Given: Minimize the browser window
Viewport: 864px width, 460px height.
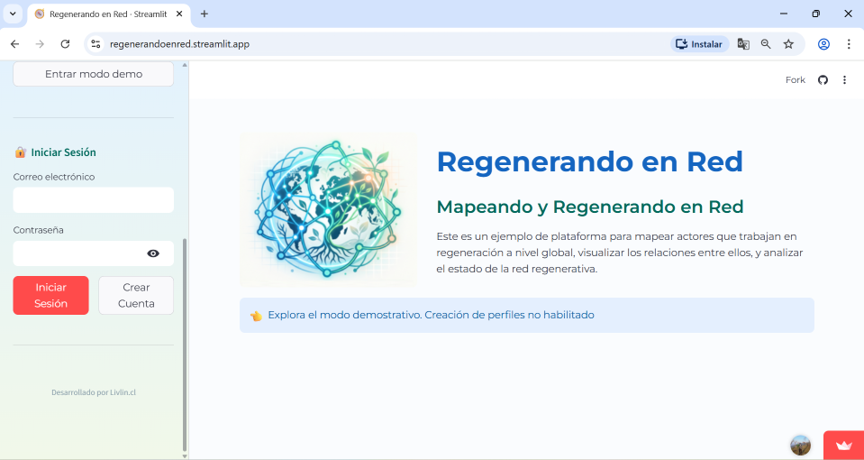Looking at the screenshot, I should [x=784, y=14].
